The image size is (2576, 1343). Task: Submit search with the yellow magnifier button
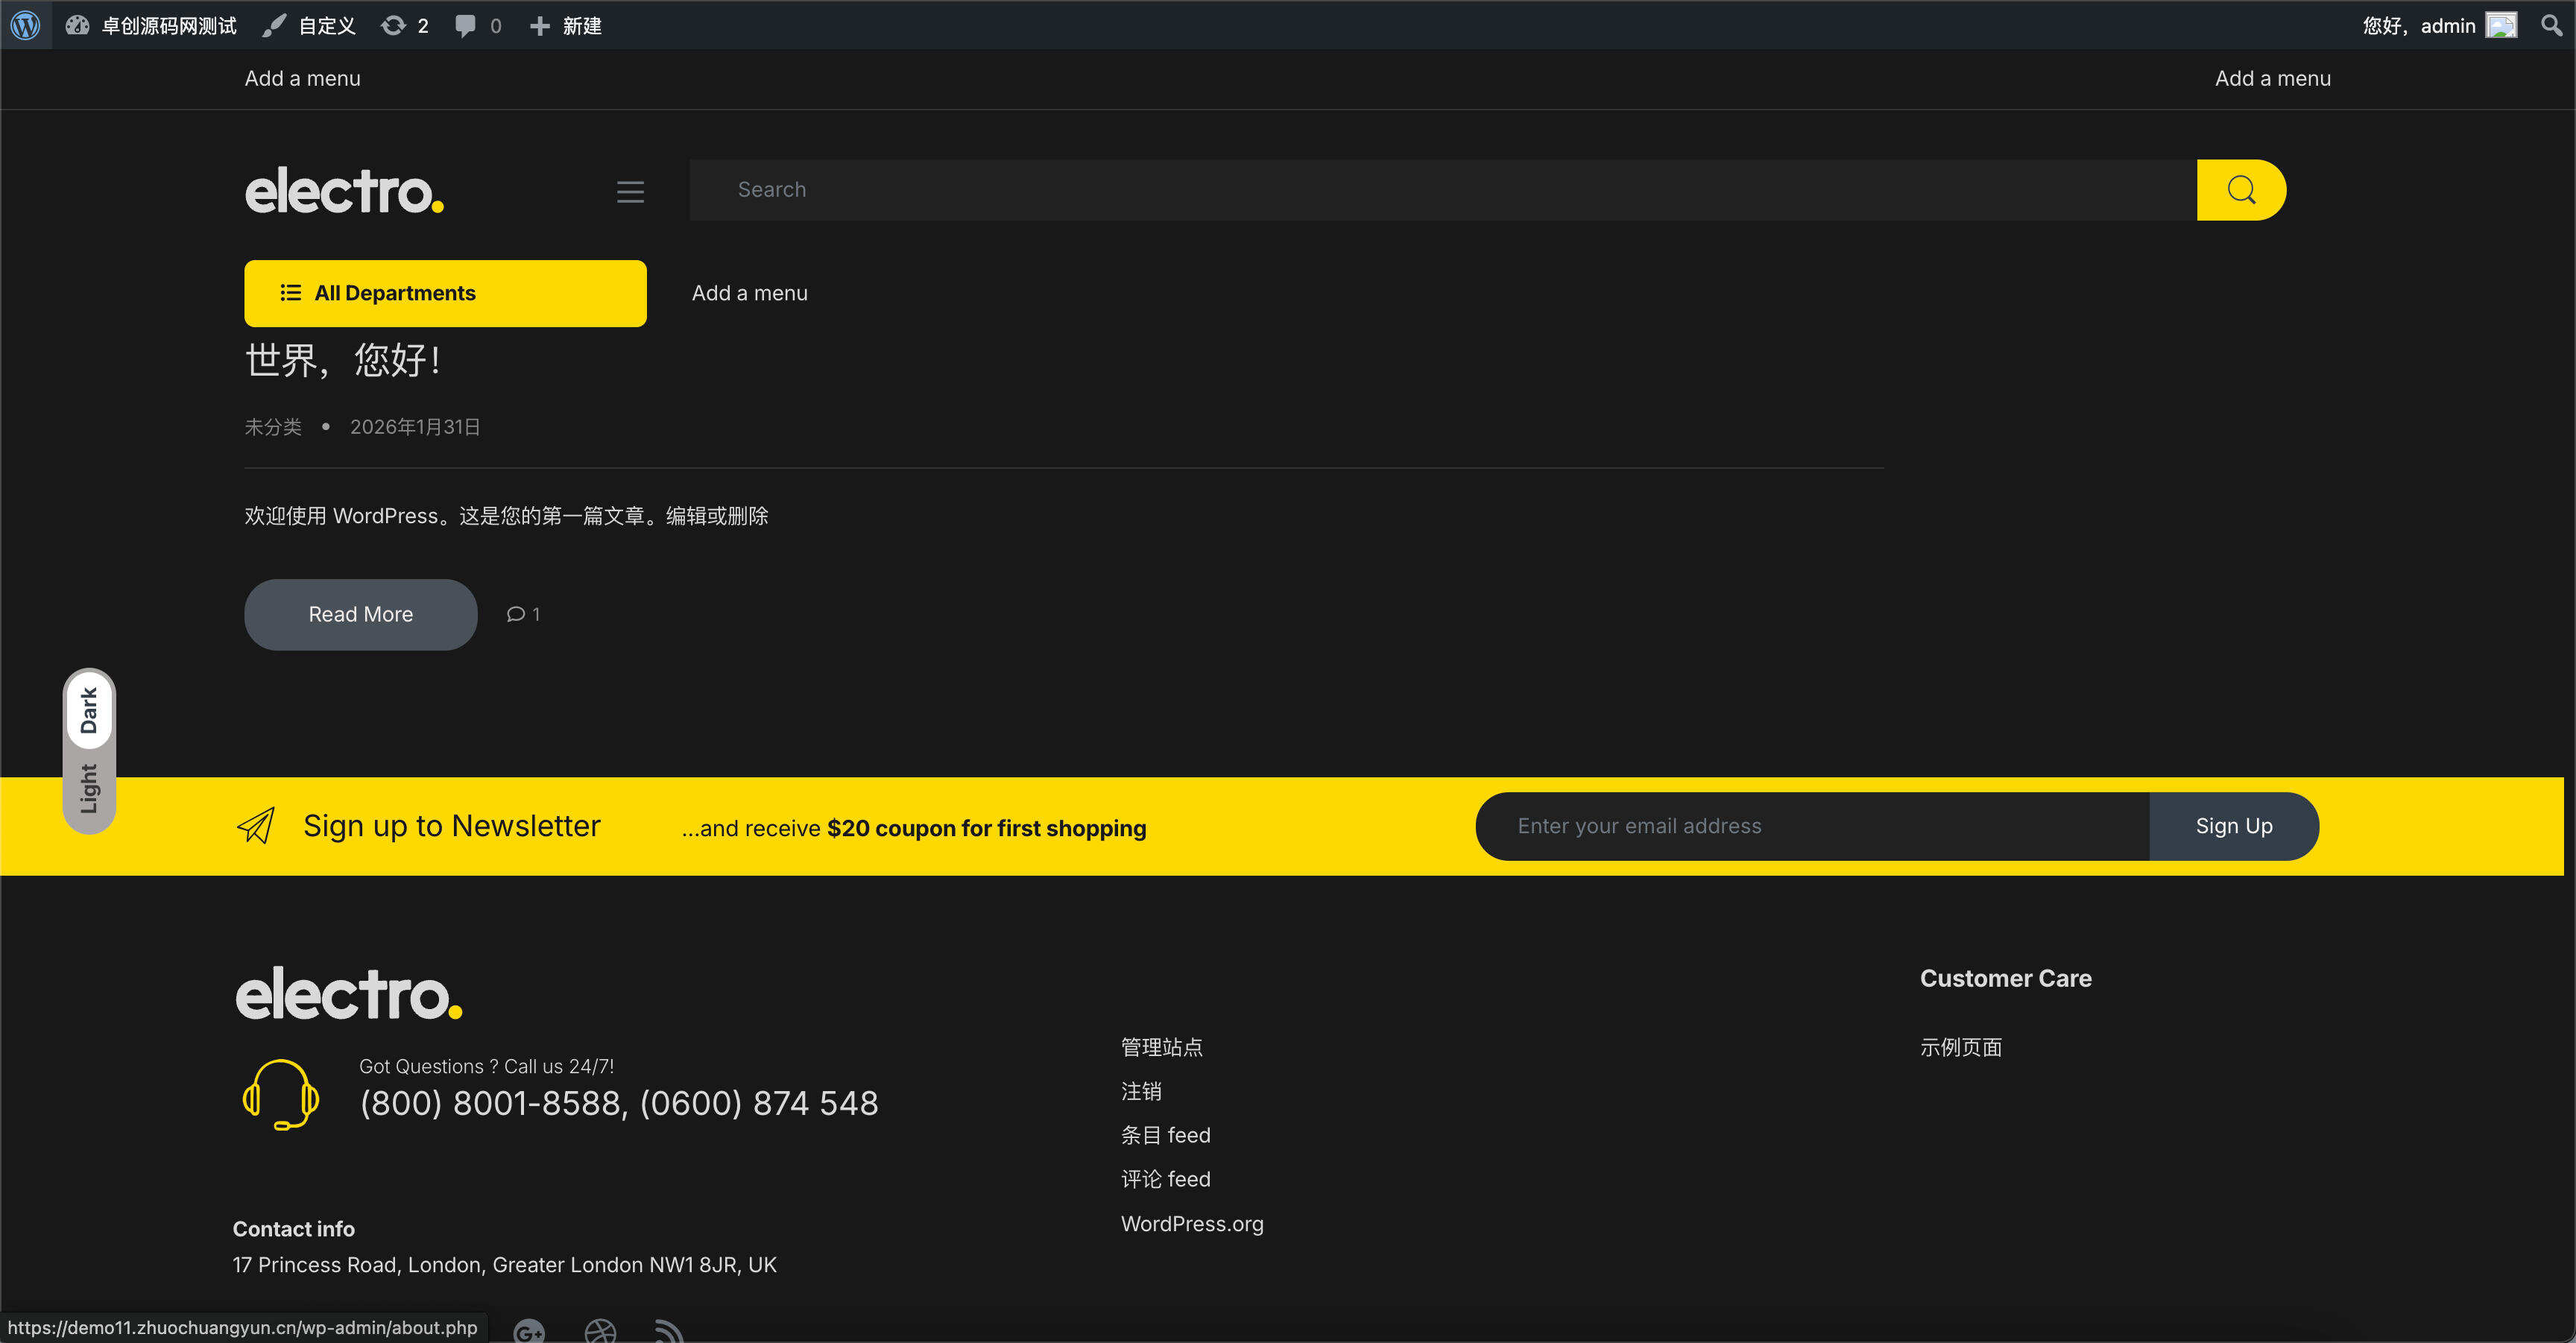(x=2241, y=189)
